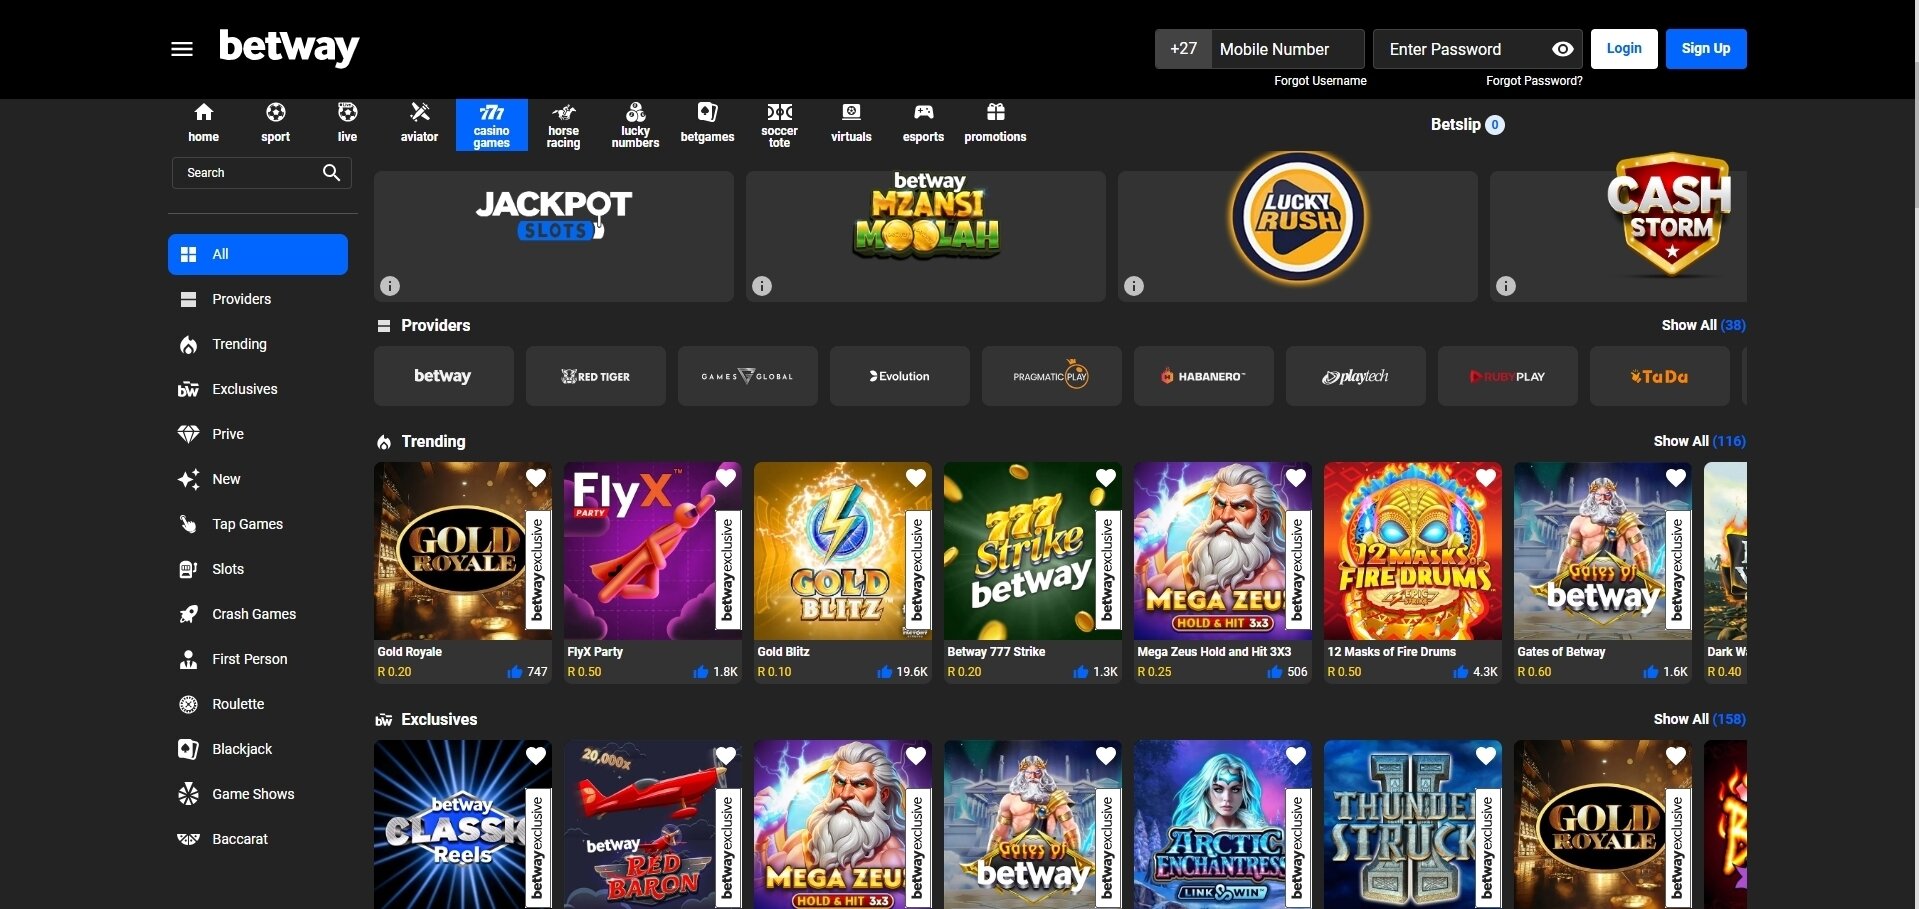The width and height of the screenshot is (1919, 909).
Task: Select Trending in the sidebar
Action: (x=258, y=344)
